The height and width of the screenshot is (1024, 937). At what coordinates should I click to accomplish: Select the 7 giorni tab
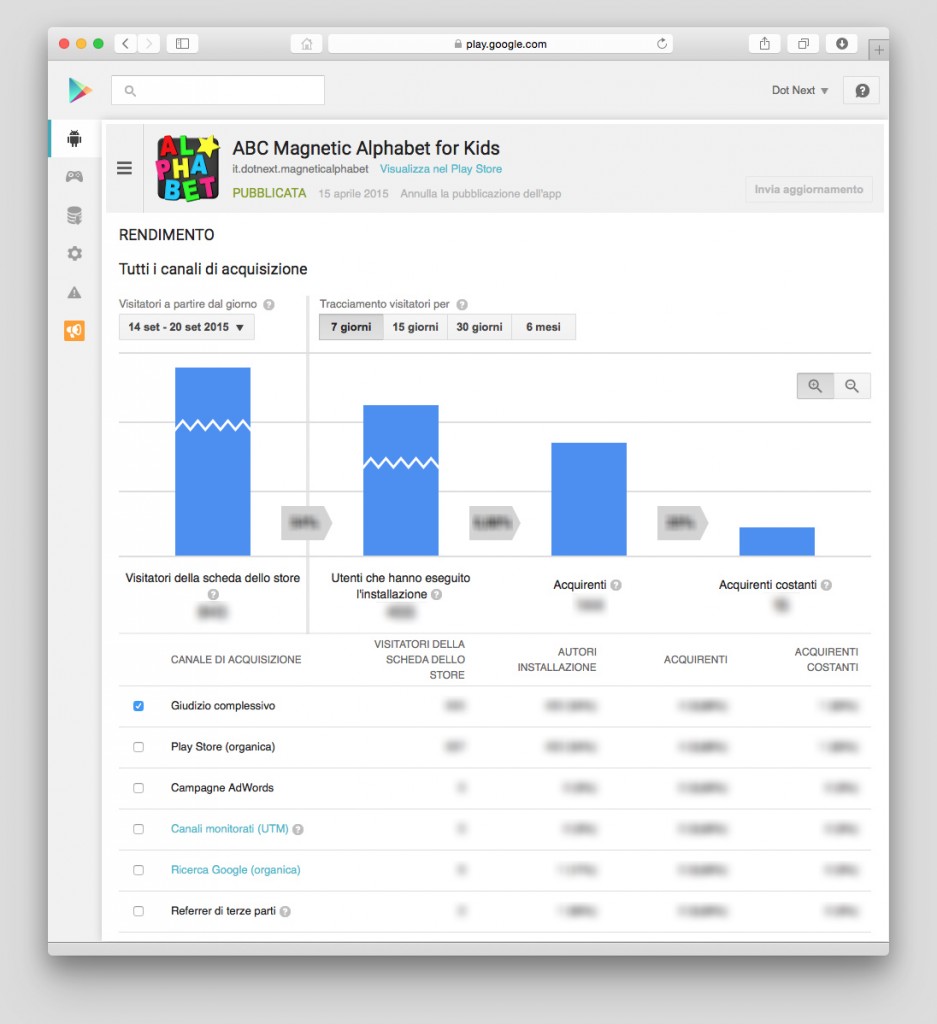point(351,327)
